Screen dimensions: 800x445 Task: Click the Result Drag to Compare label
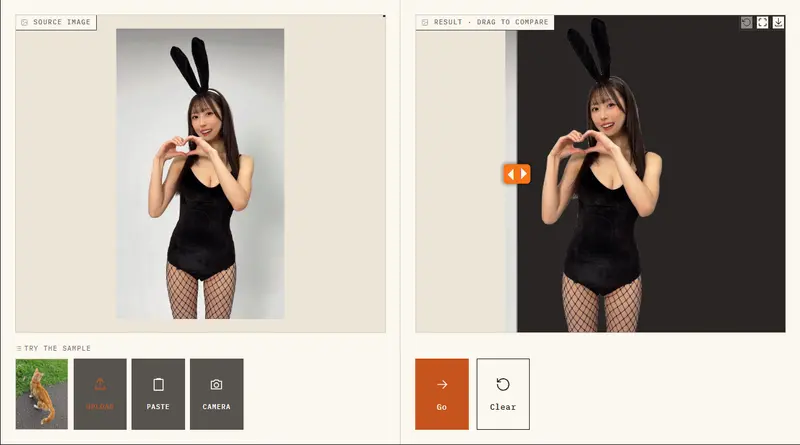(485, 22)
